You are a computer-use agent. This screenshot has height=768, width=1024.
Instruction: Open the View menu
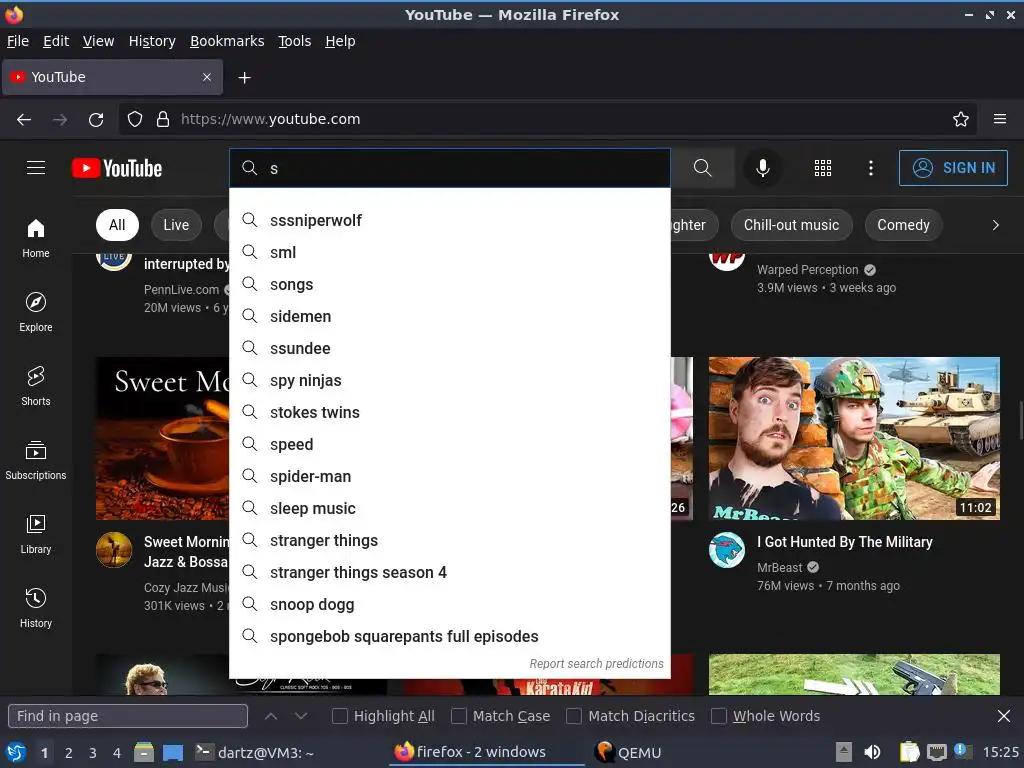click(x=98, y=41)
